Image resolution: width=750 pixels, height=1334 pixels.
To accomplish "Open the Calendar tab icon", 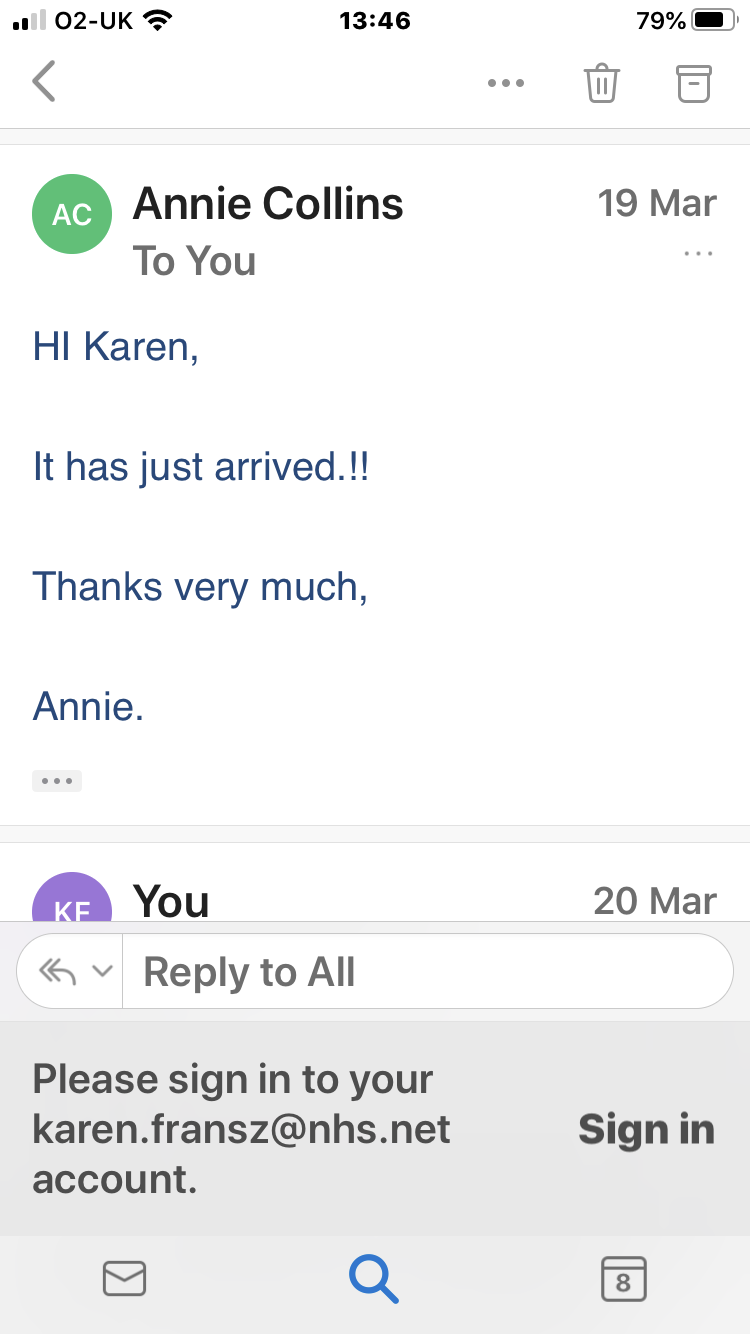I will click(623, 1278).
